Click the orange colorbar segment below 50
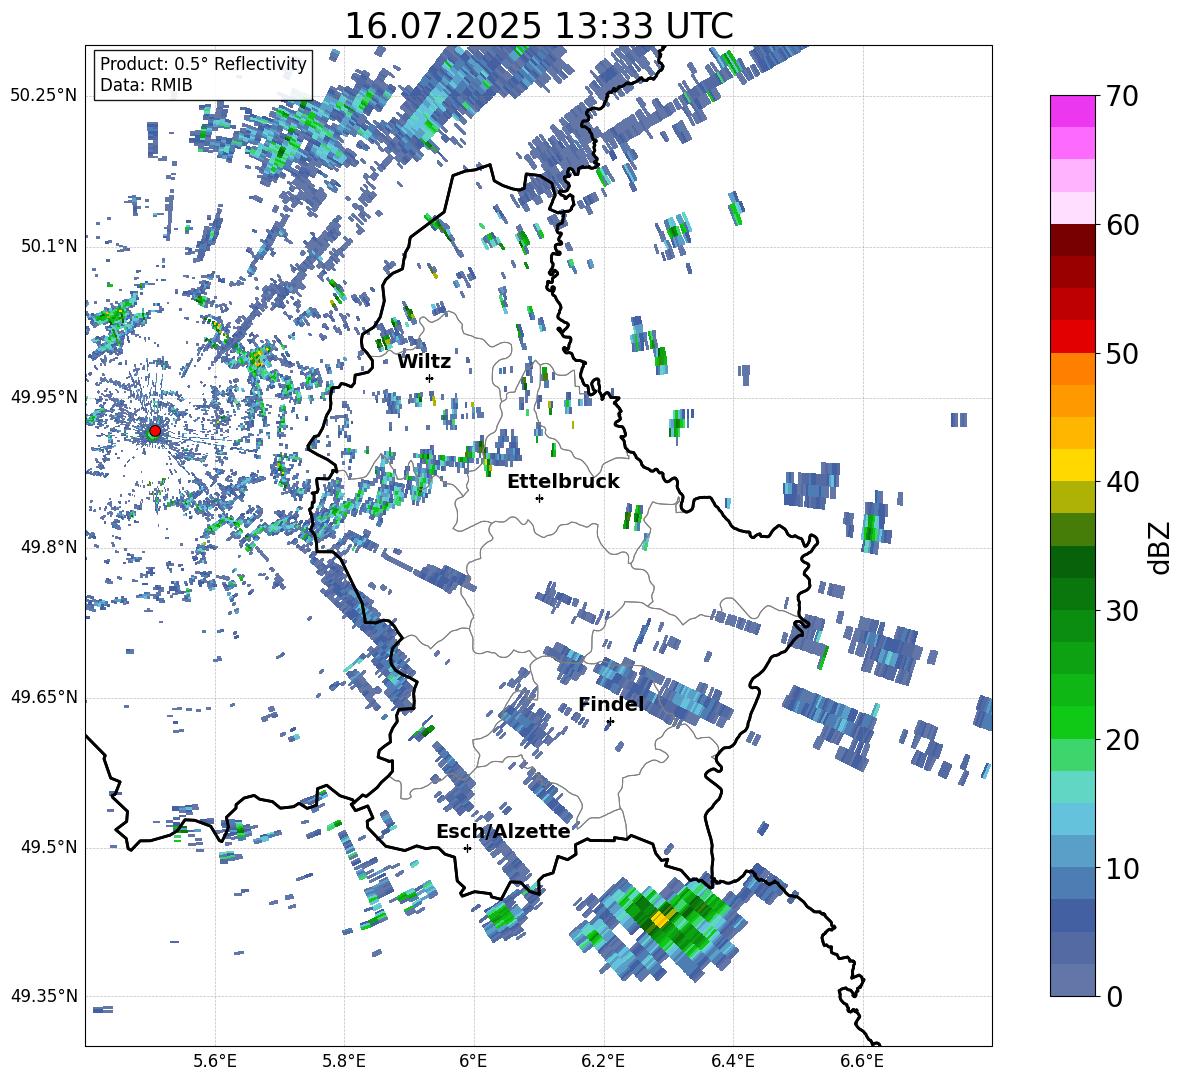This screenshot has height=1081, width=1184. [x=1072, y=369]
